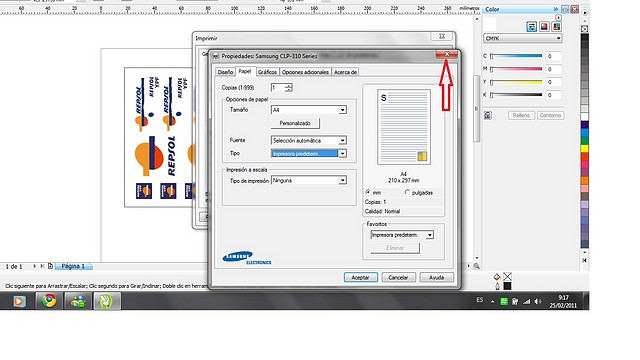Select the no-color X swatch atop palette
The height and width of the screenshot is (360, 640).
(x=584, y=29)
